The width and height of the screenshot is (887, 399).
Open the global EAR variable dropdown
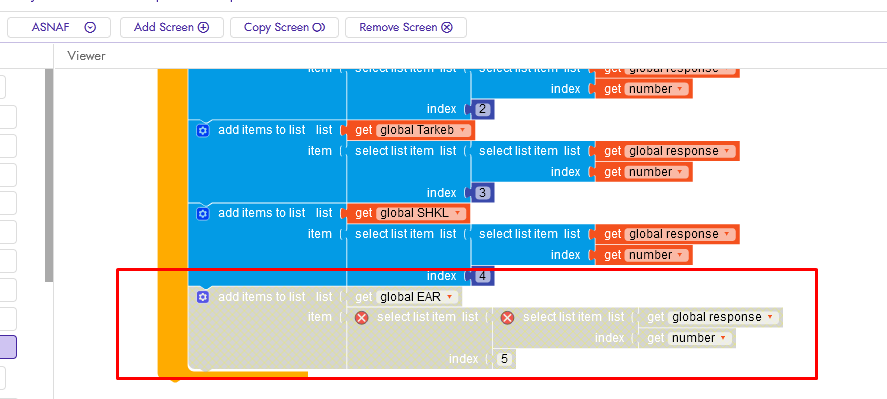[x=416, y=297]
